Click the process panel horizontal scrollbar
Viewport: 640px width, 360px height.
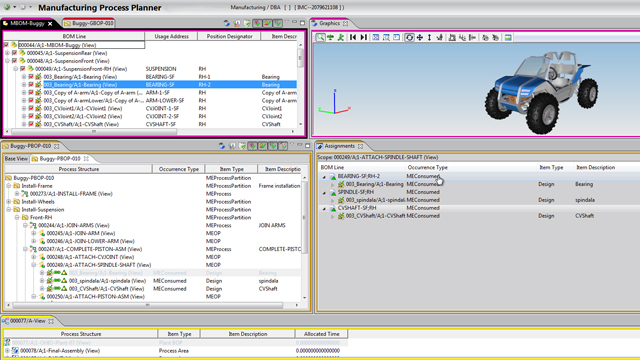pos(148,305)
